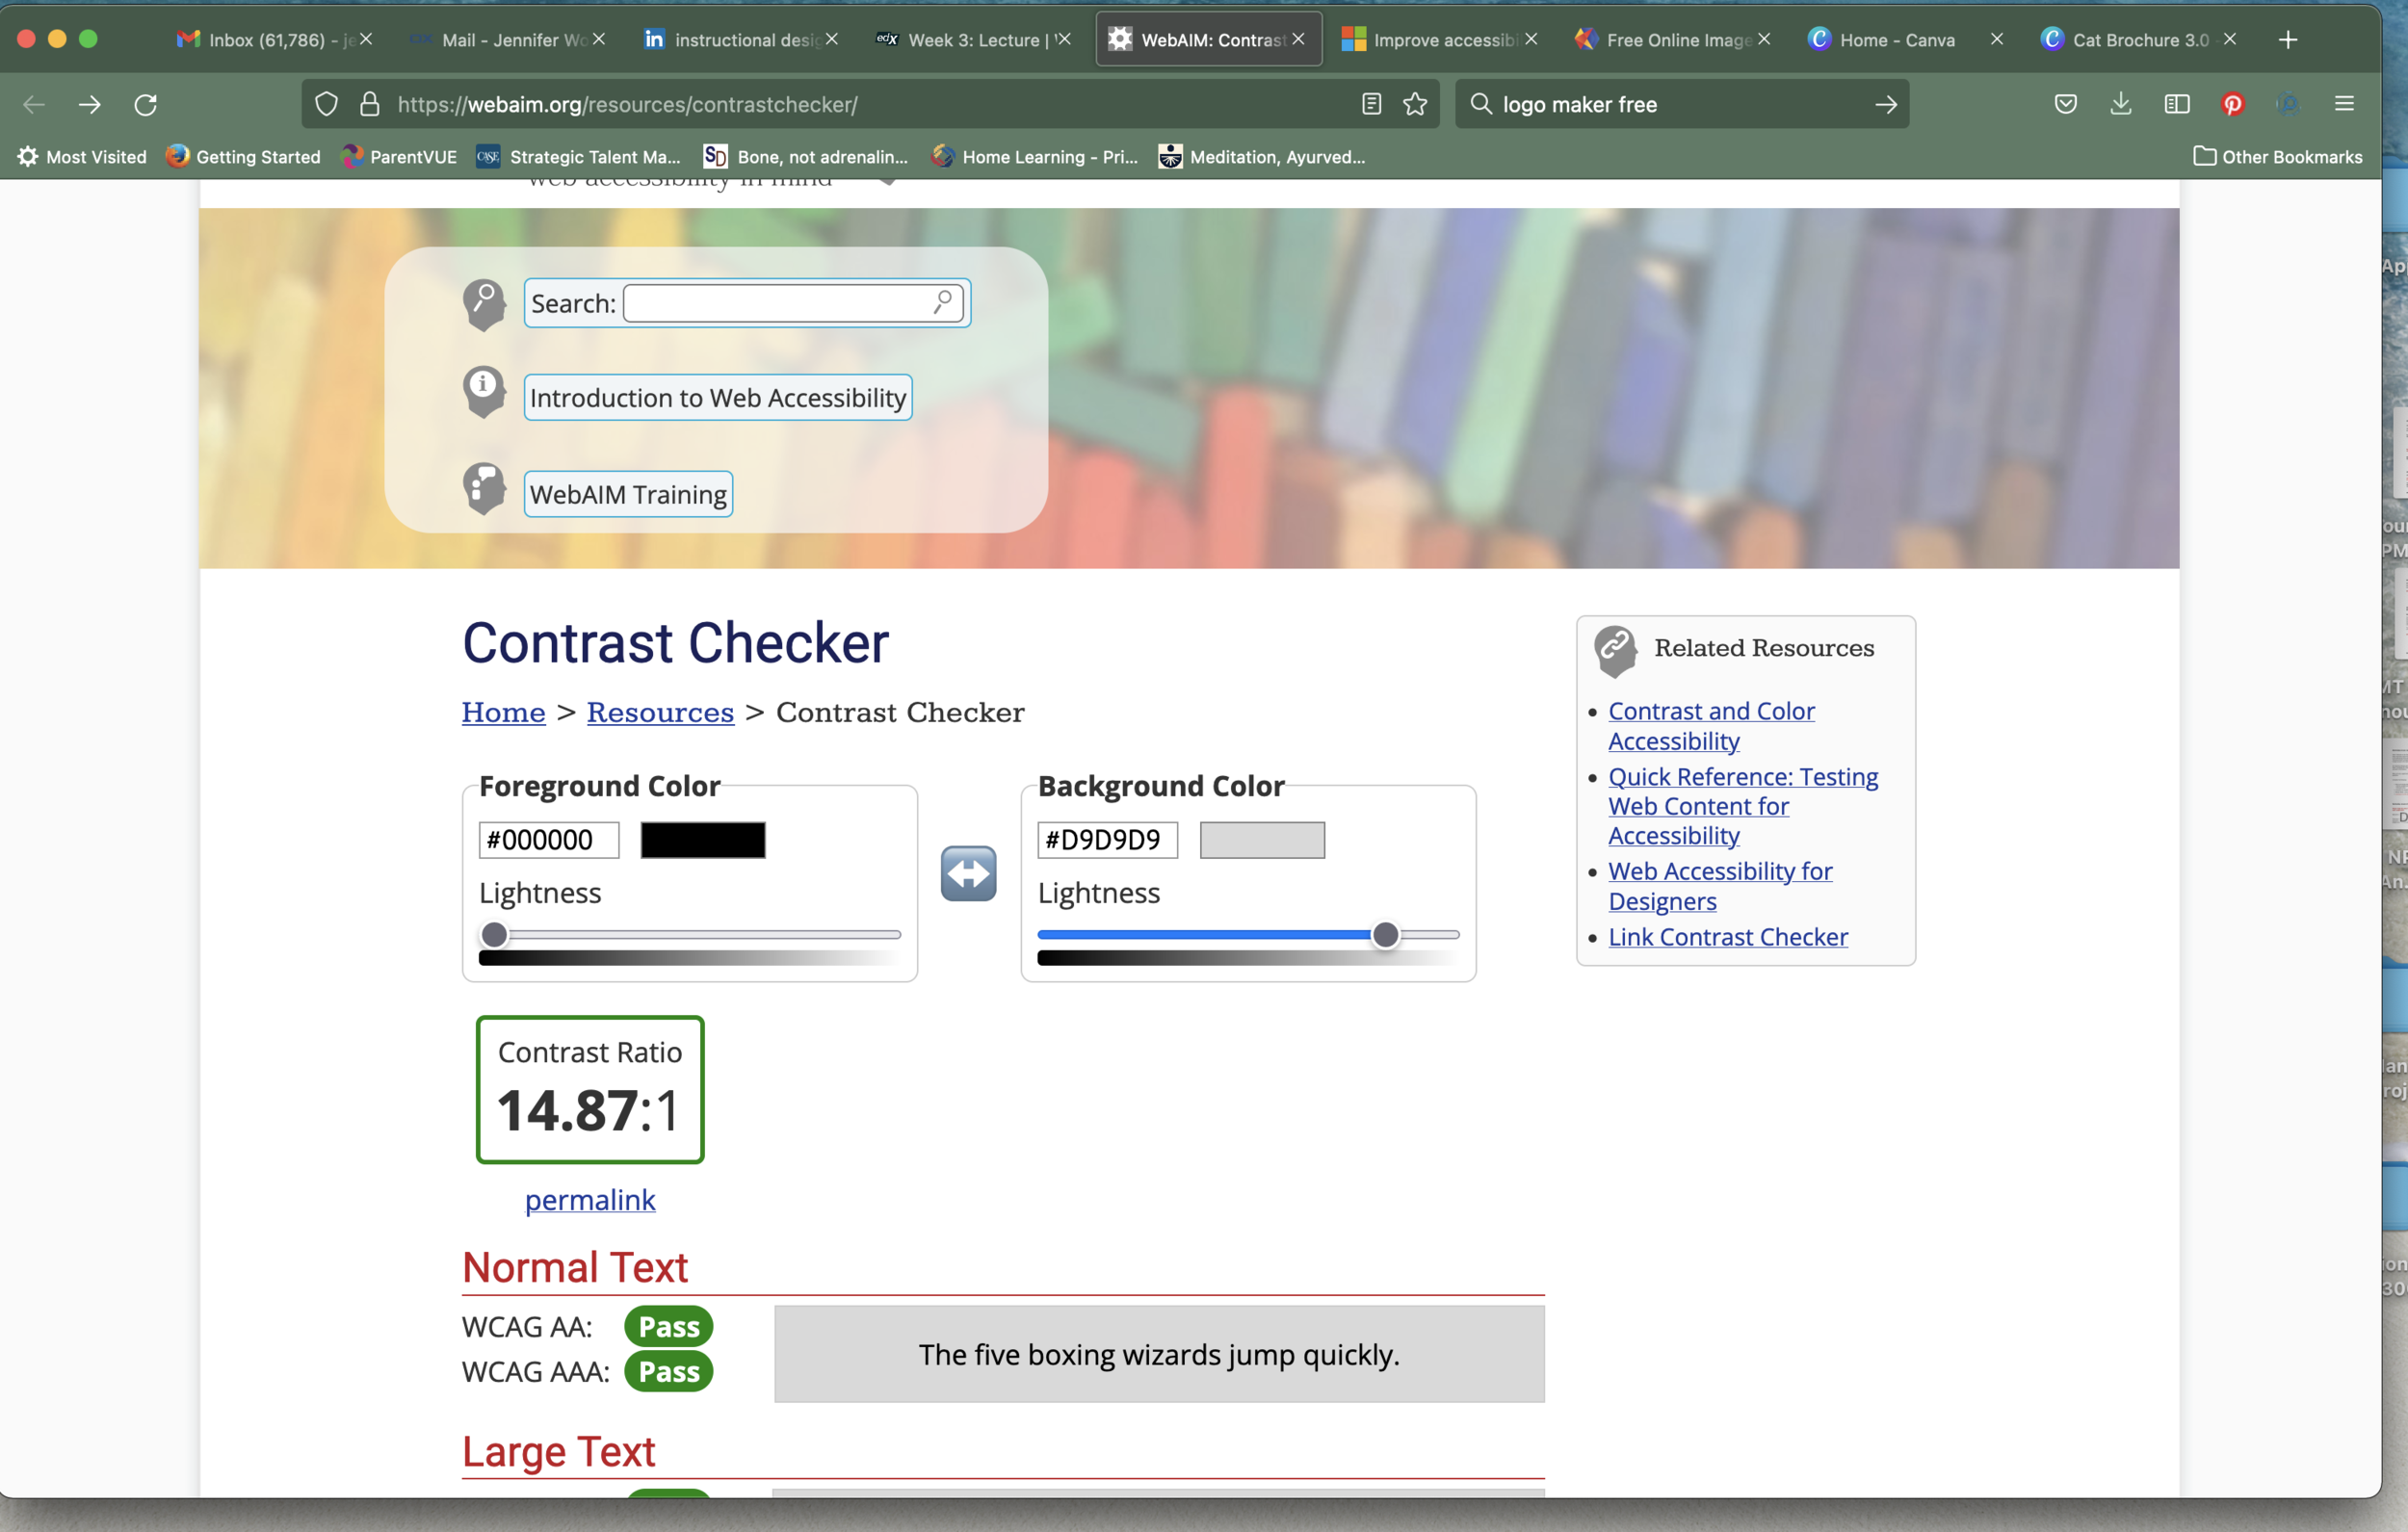Viewport: 2408px width, 1532px height.
Task: Bookmark this page with the star icon
Action: (x=1415, y=104)
